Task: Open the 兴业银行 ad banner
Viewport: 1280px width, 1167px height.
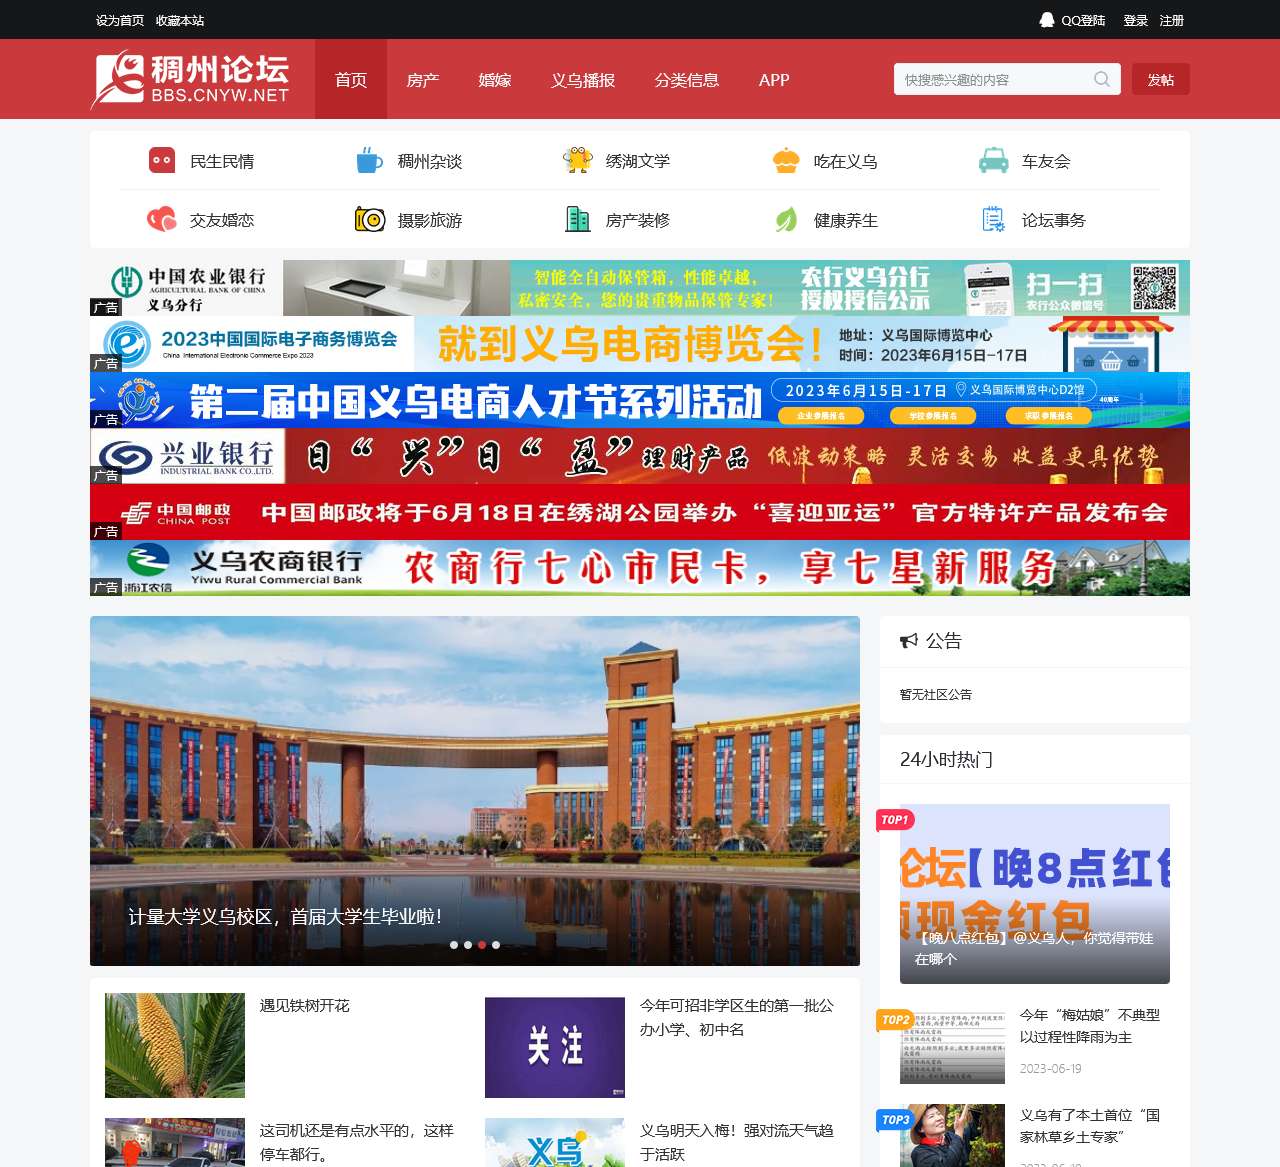Action: coord(640,456)
